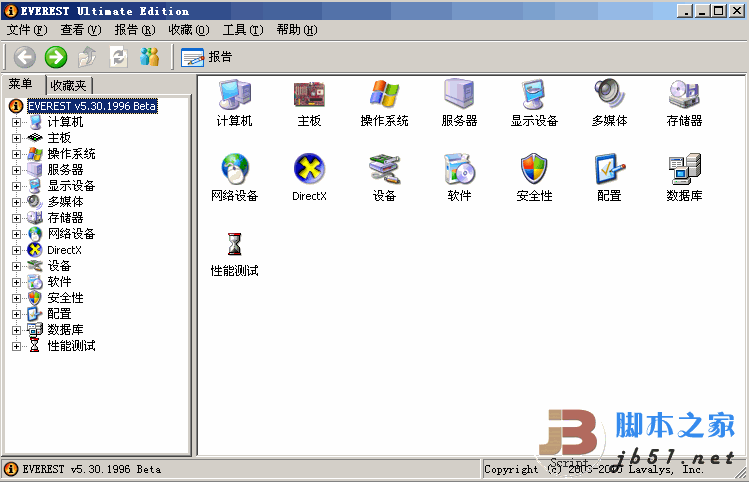Minimize the EVEREST window
Image resolution: width=749 pixels, height=482 pixels.
pyautogui.click(x=701, y=11)
